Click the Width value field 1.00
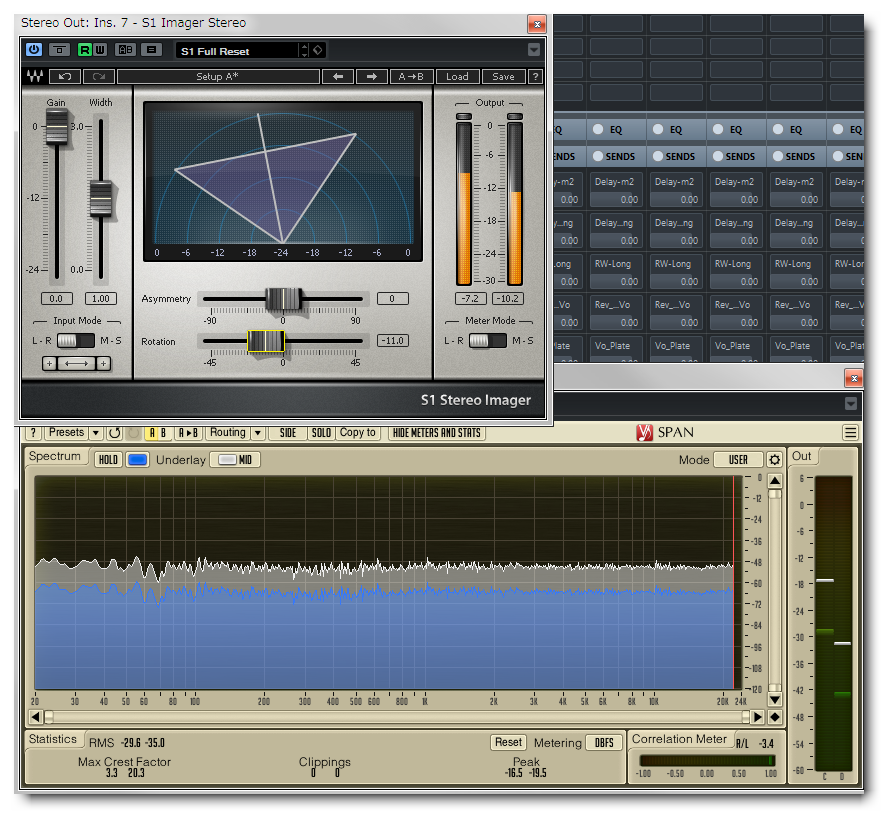This screenshot has width=892, height=822. [101, 298]
